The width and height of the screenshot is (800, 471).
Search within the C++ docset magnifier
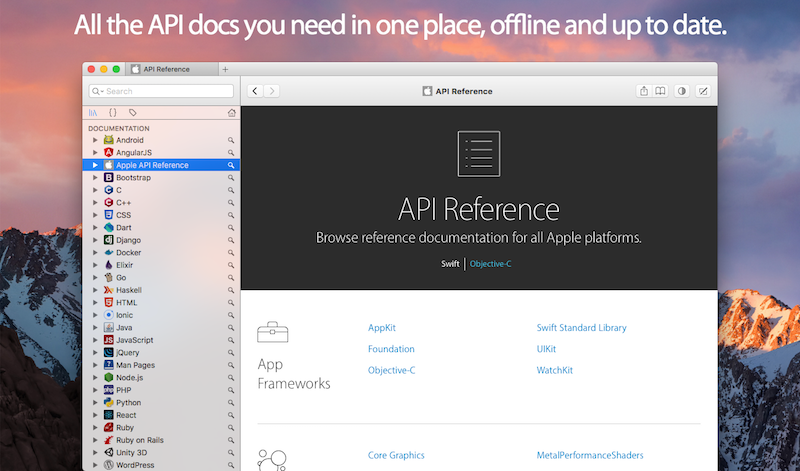click(x=231, y=203)
